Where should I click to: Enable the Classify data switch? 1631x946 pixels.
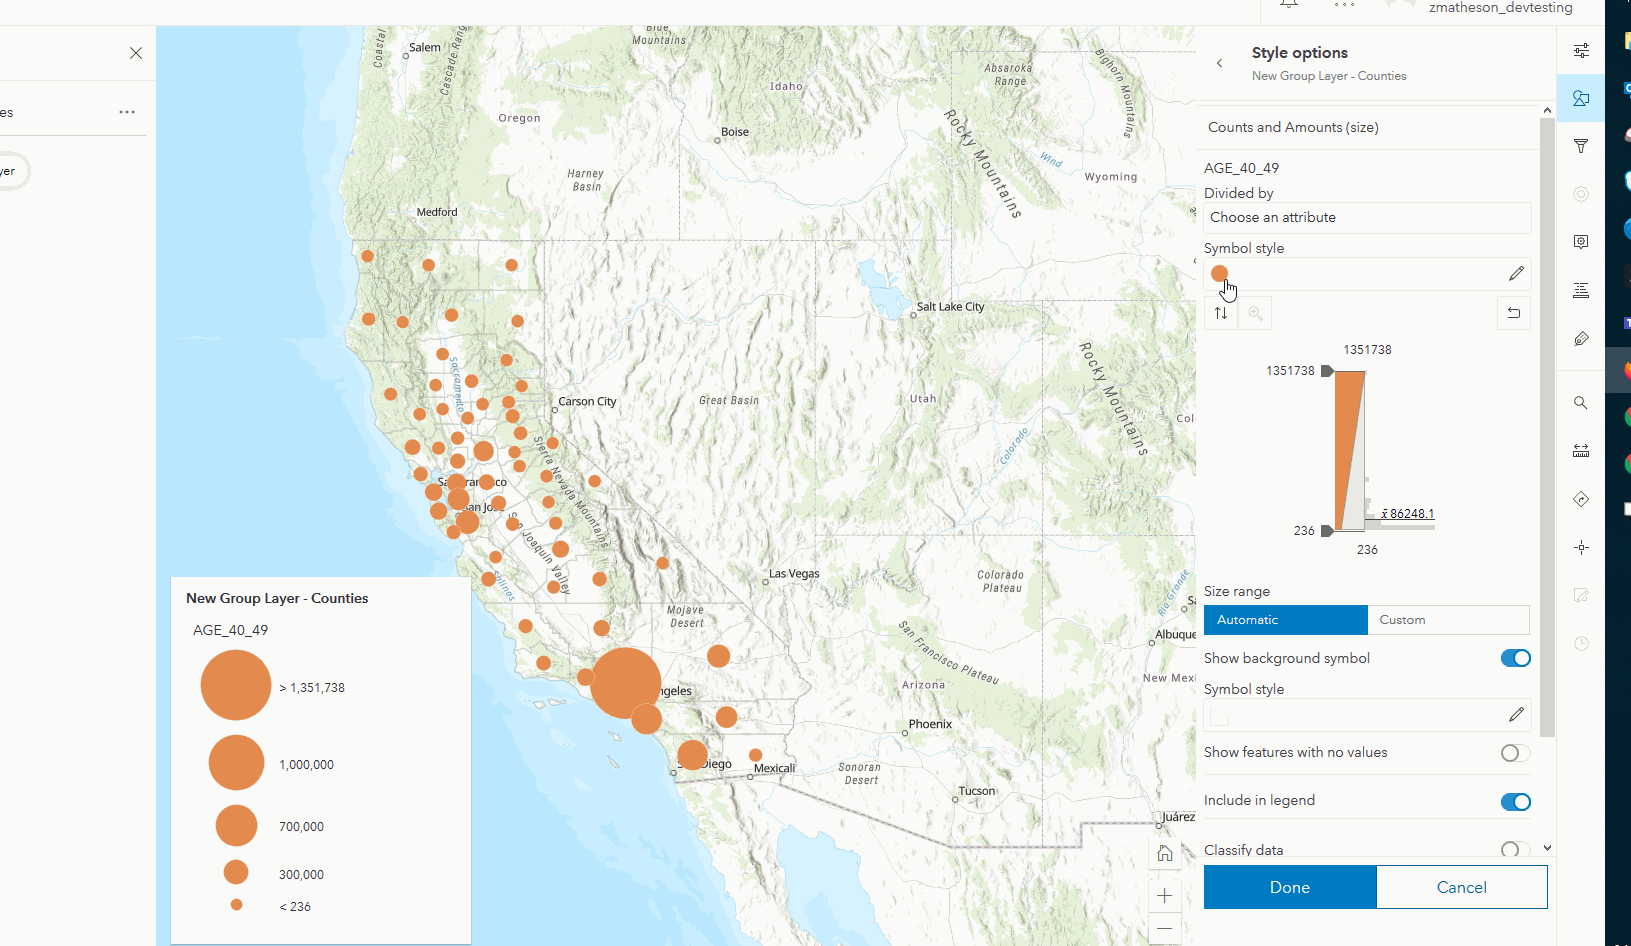click(1515, 850)
